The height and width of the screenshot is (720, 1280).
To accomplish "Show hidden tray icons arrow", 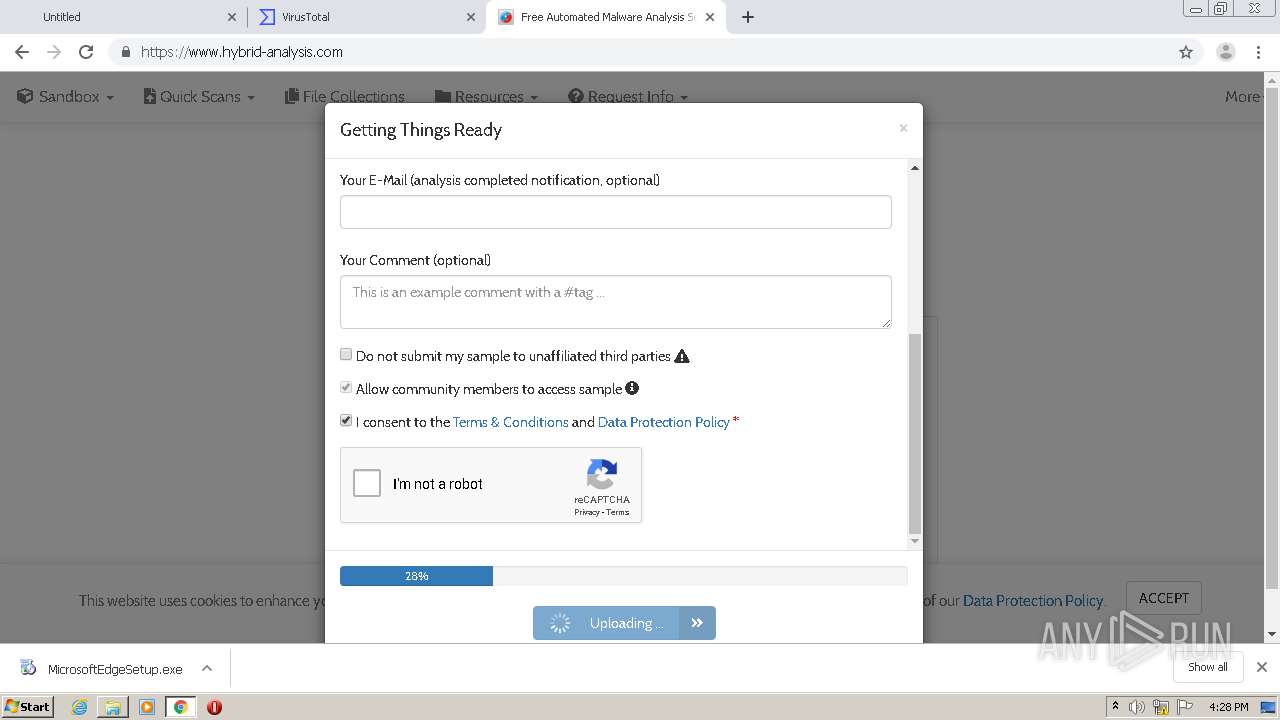I will (x=1115, y=706).
